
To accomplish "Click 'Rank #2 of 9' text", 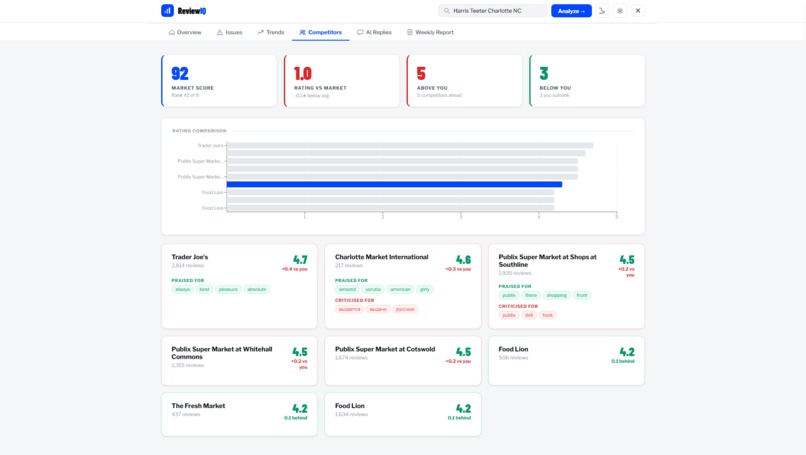I will (x=185, y=95).
